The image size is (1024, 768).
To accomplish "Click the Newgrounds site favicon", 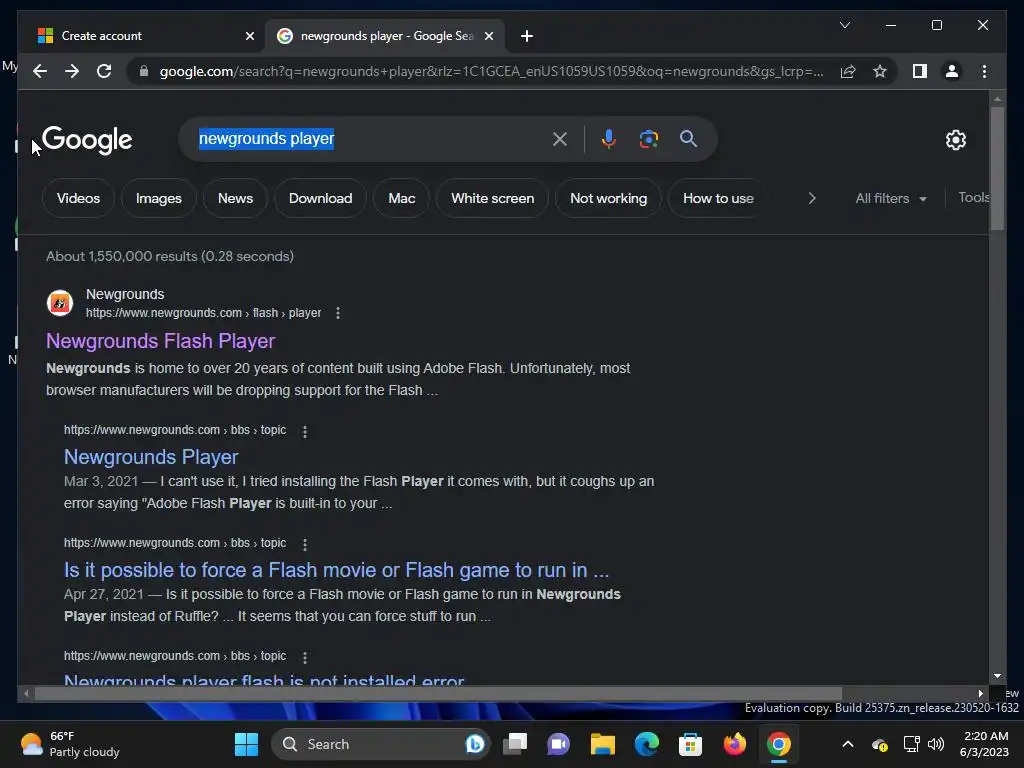I will (x=59, y=303).
